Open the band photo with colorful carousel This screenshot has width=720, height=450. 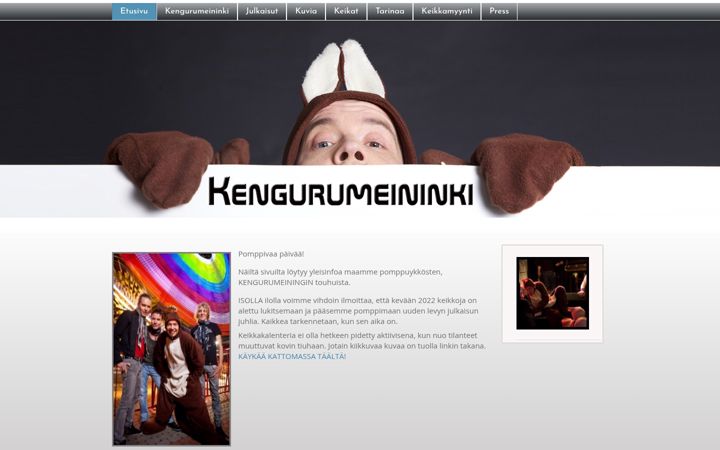point(172,349)
